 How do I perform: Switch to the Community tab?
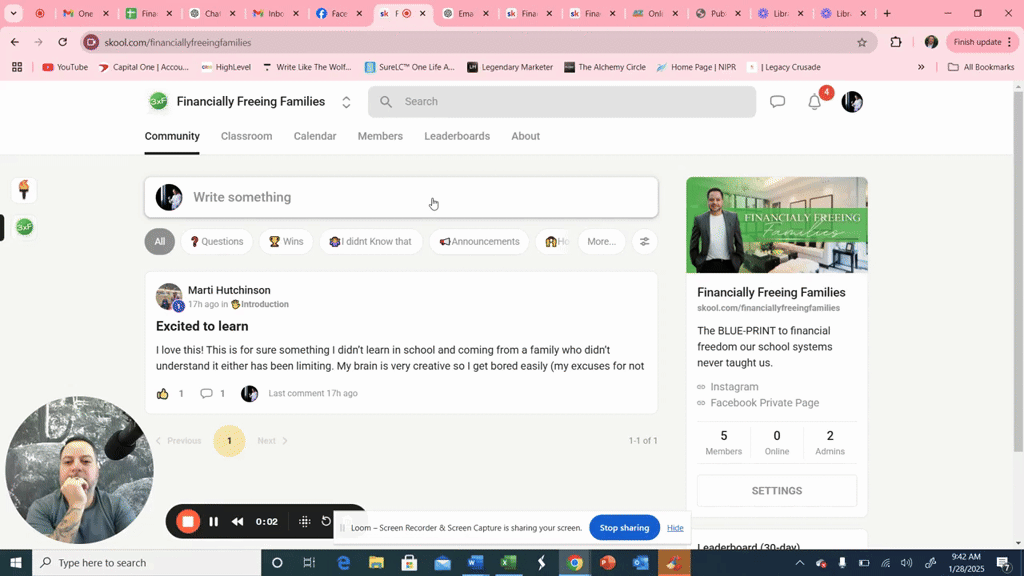172,136
